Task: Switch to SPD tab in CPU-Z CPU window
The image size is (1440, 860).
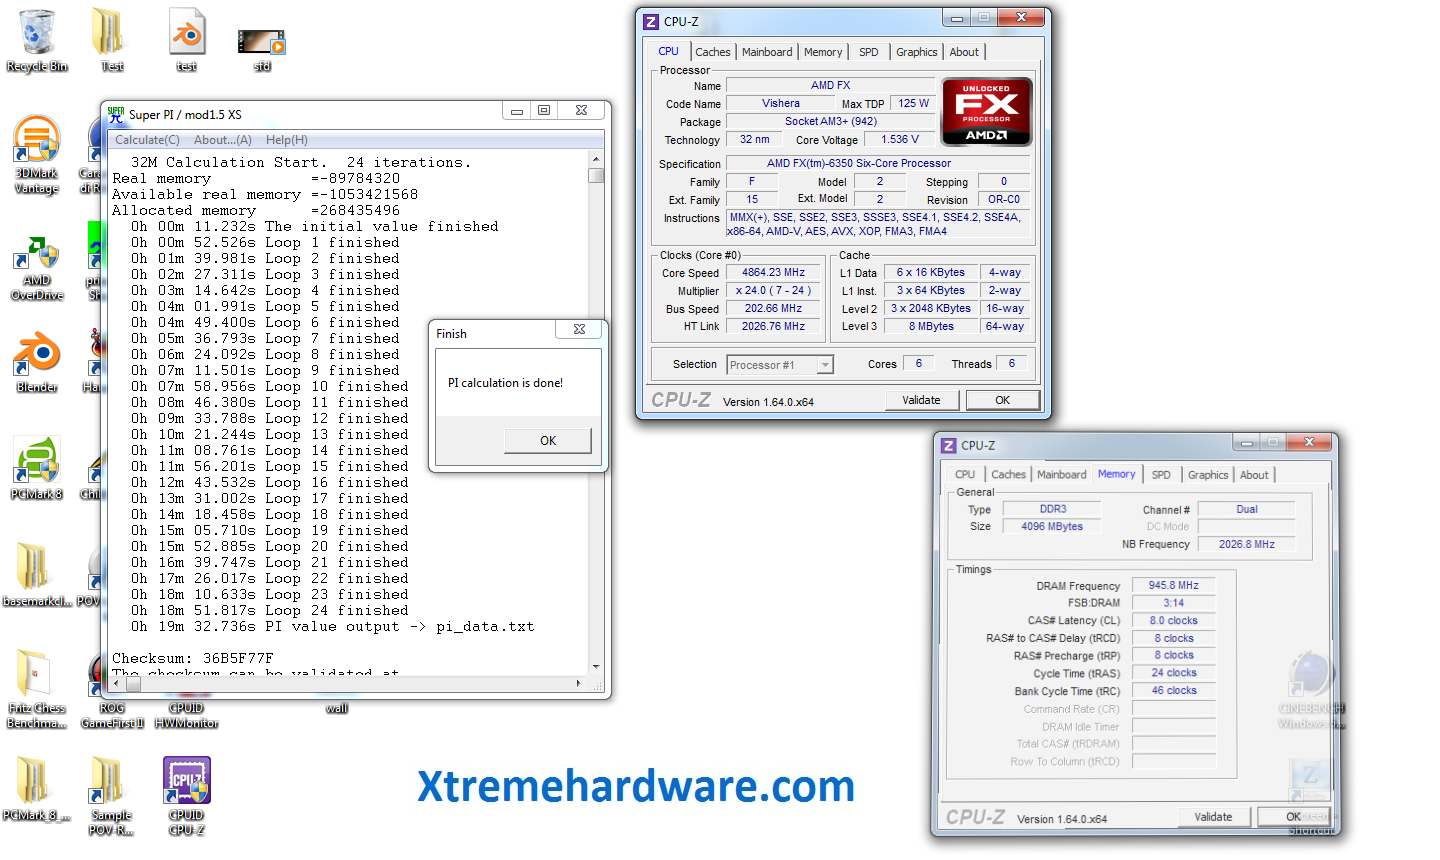Action: 869,52
